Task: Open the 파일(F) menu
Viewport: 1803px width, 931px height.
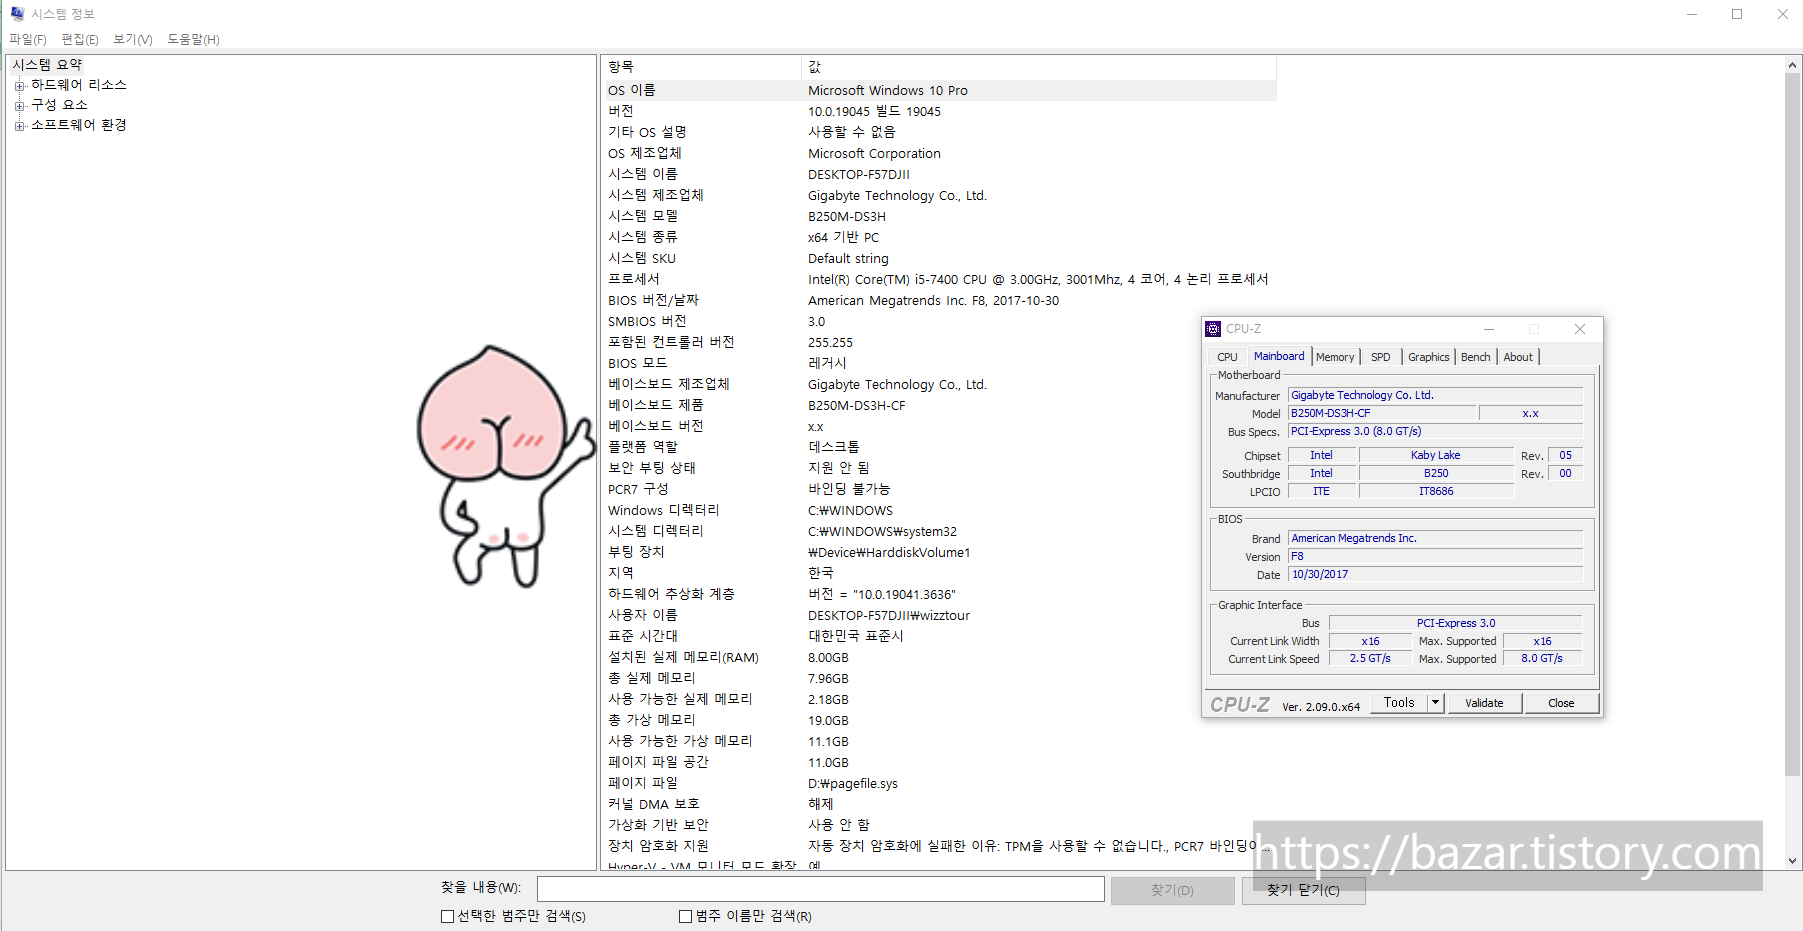Action: pyautogui.click(x=28, y=39)
